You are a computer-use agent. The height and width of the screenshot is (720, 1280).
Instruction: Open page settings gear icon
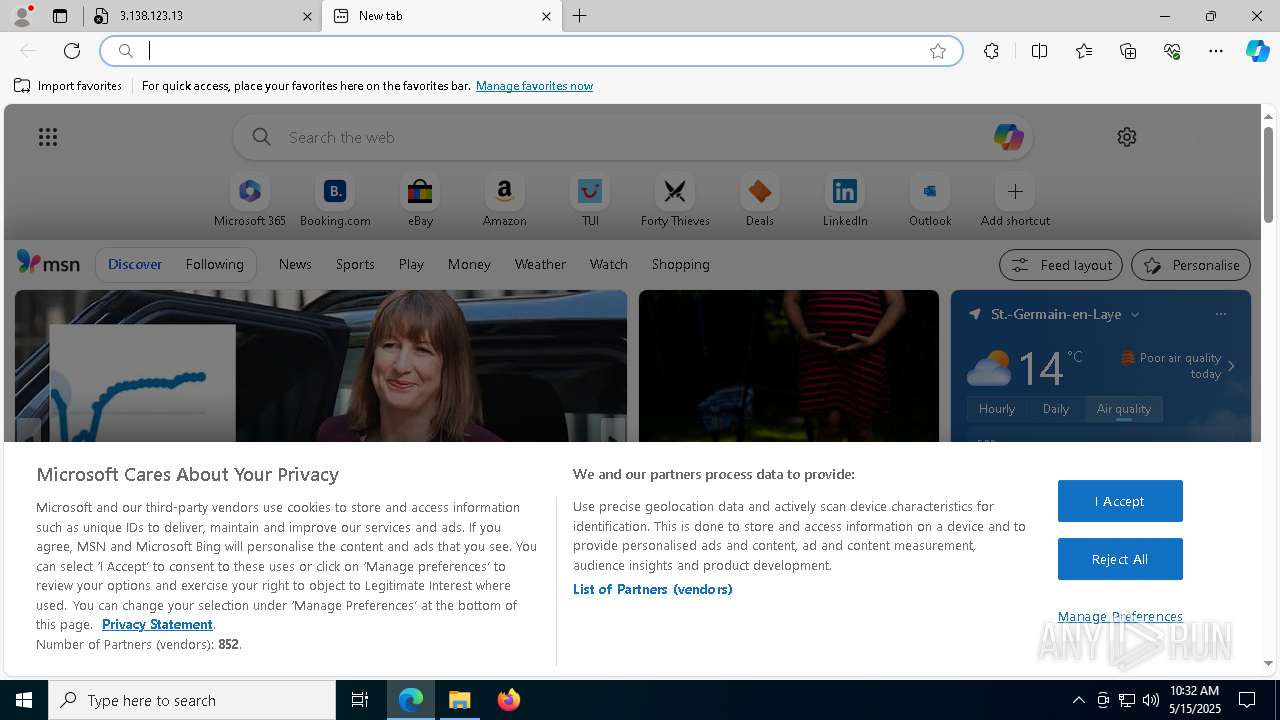[1127, 137]
